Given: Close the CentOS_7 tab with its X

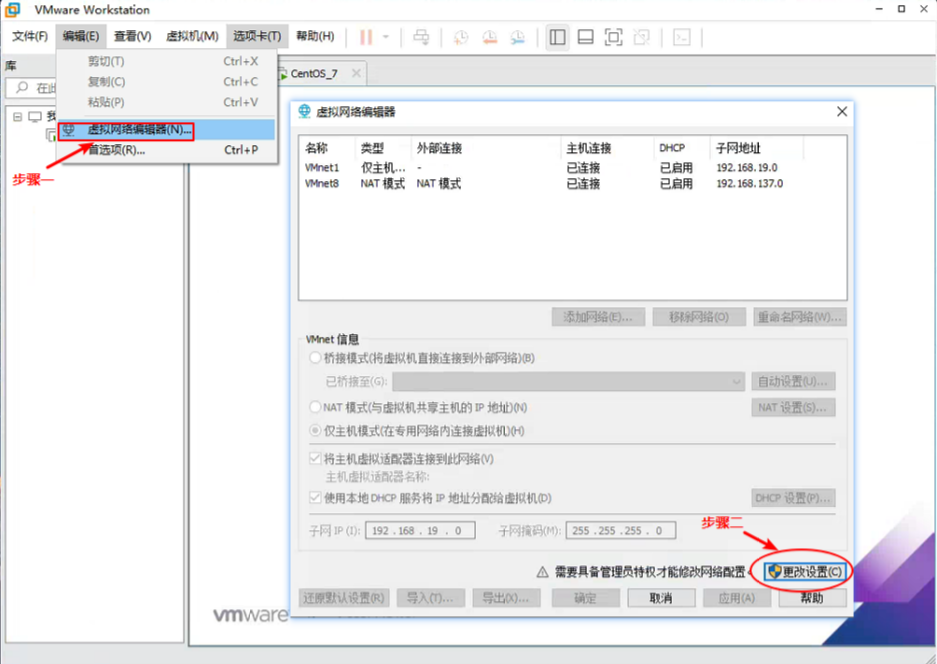Looking at the screenshot, I should pos(356,73).
